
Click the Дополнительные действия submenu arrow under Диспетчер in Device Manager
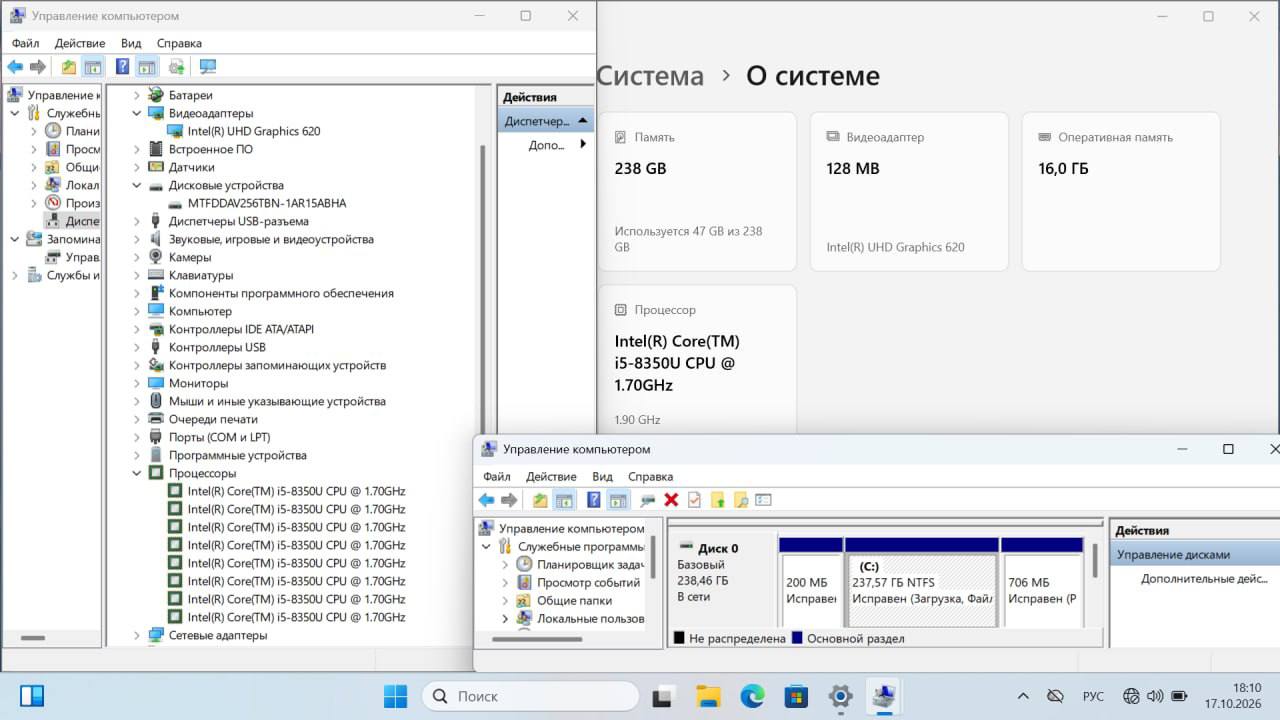pos(583,145)
